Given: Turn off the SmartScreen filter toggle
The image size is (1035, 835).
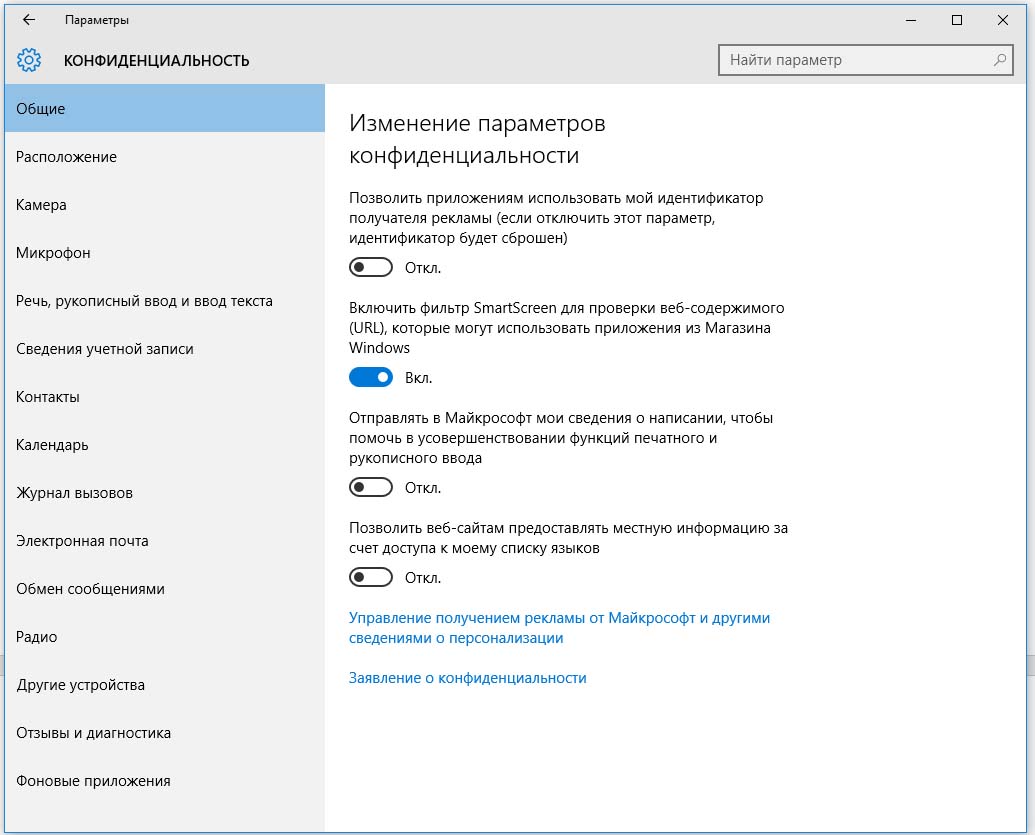Looking at the screenshot, I should pyautogui.click(x=370, y=378).
